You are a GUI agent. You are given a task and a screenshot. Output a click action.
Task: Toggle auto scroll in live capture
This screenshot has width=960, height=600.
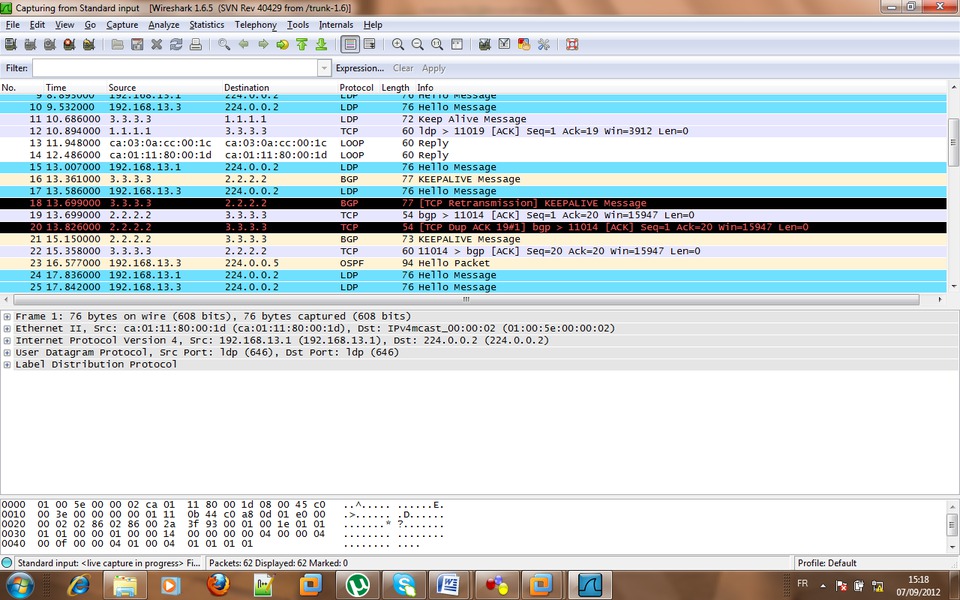pyautogui.click(x=369, y=44)
